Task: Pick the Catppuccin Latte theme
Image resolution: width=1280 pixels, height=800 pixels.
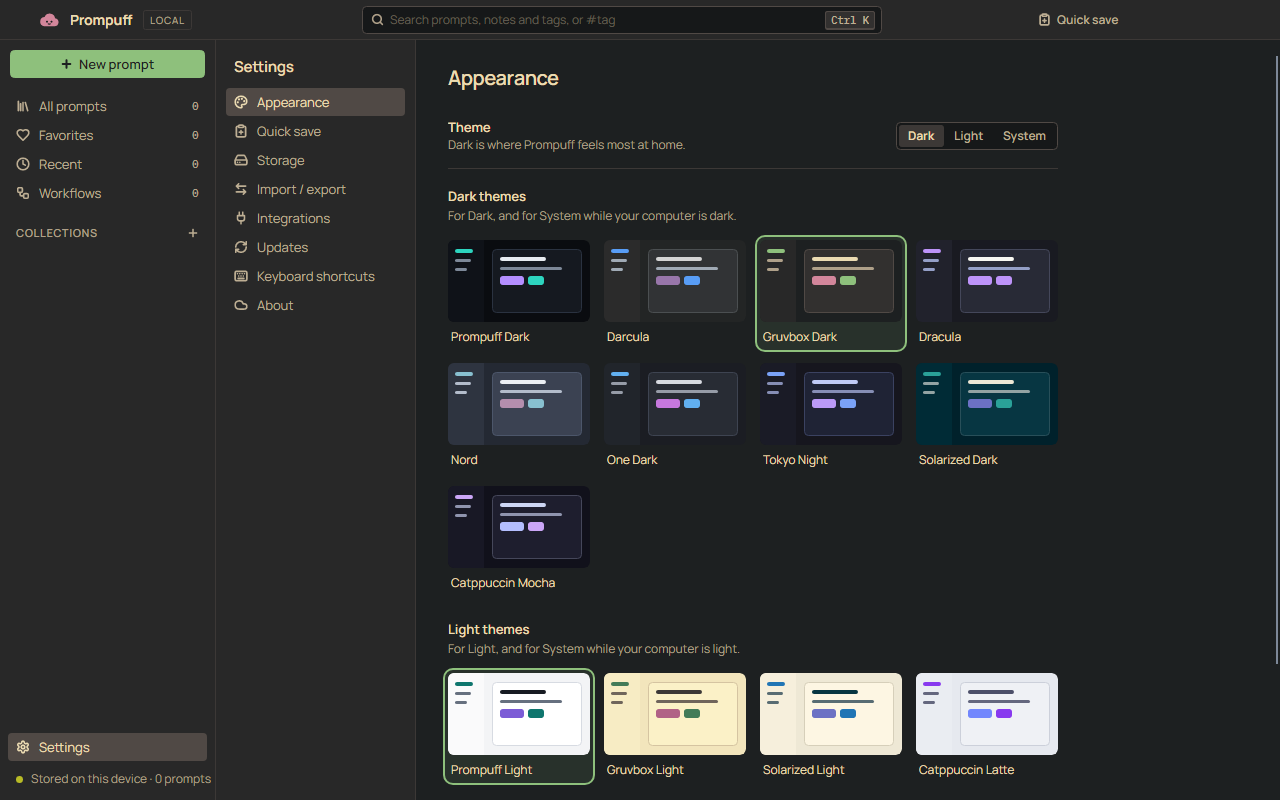Action: 987,726
